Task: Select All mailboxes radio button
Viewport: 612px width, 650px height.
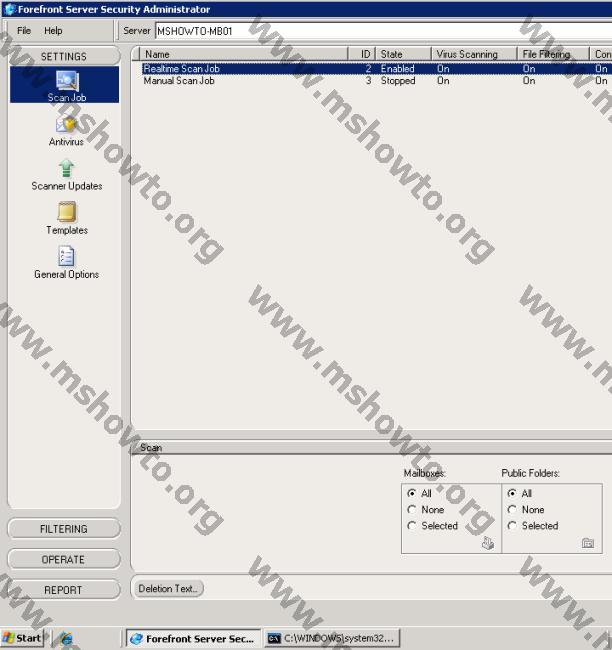Action: pyautogui.click(x=412, y=493)
